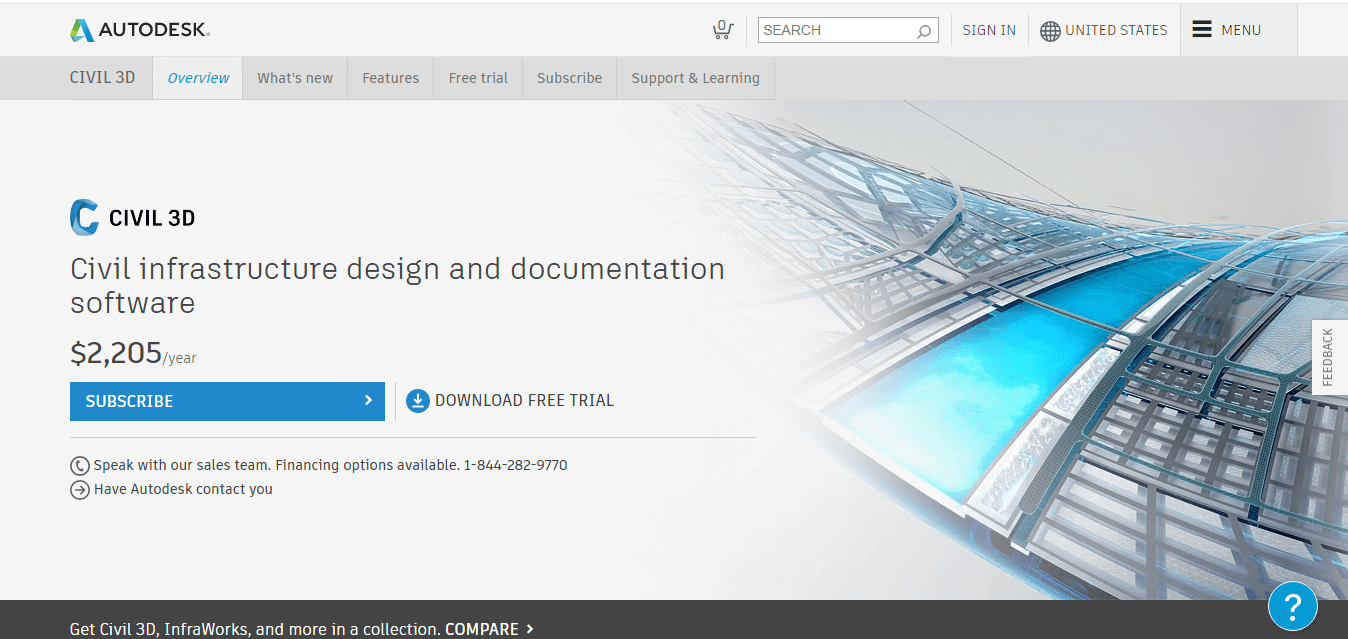Open the Subscribe tab
Screen dimensions: 1348x639
570,78
